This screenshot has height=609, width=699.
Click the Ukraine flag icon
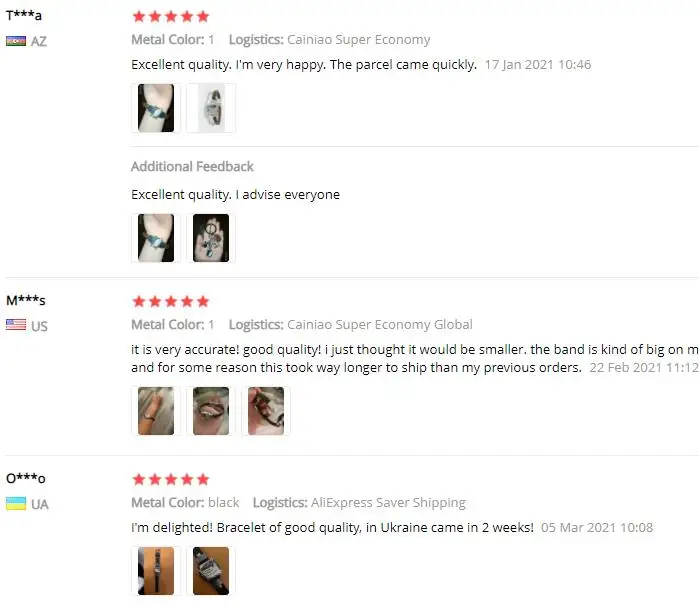[x=16, y=503]
